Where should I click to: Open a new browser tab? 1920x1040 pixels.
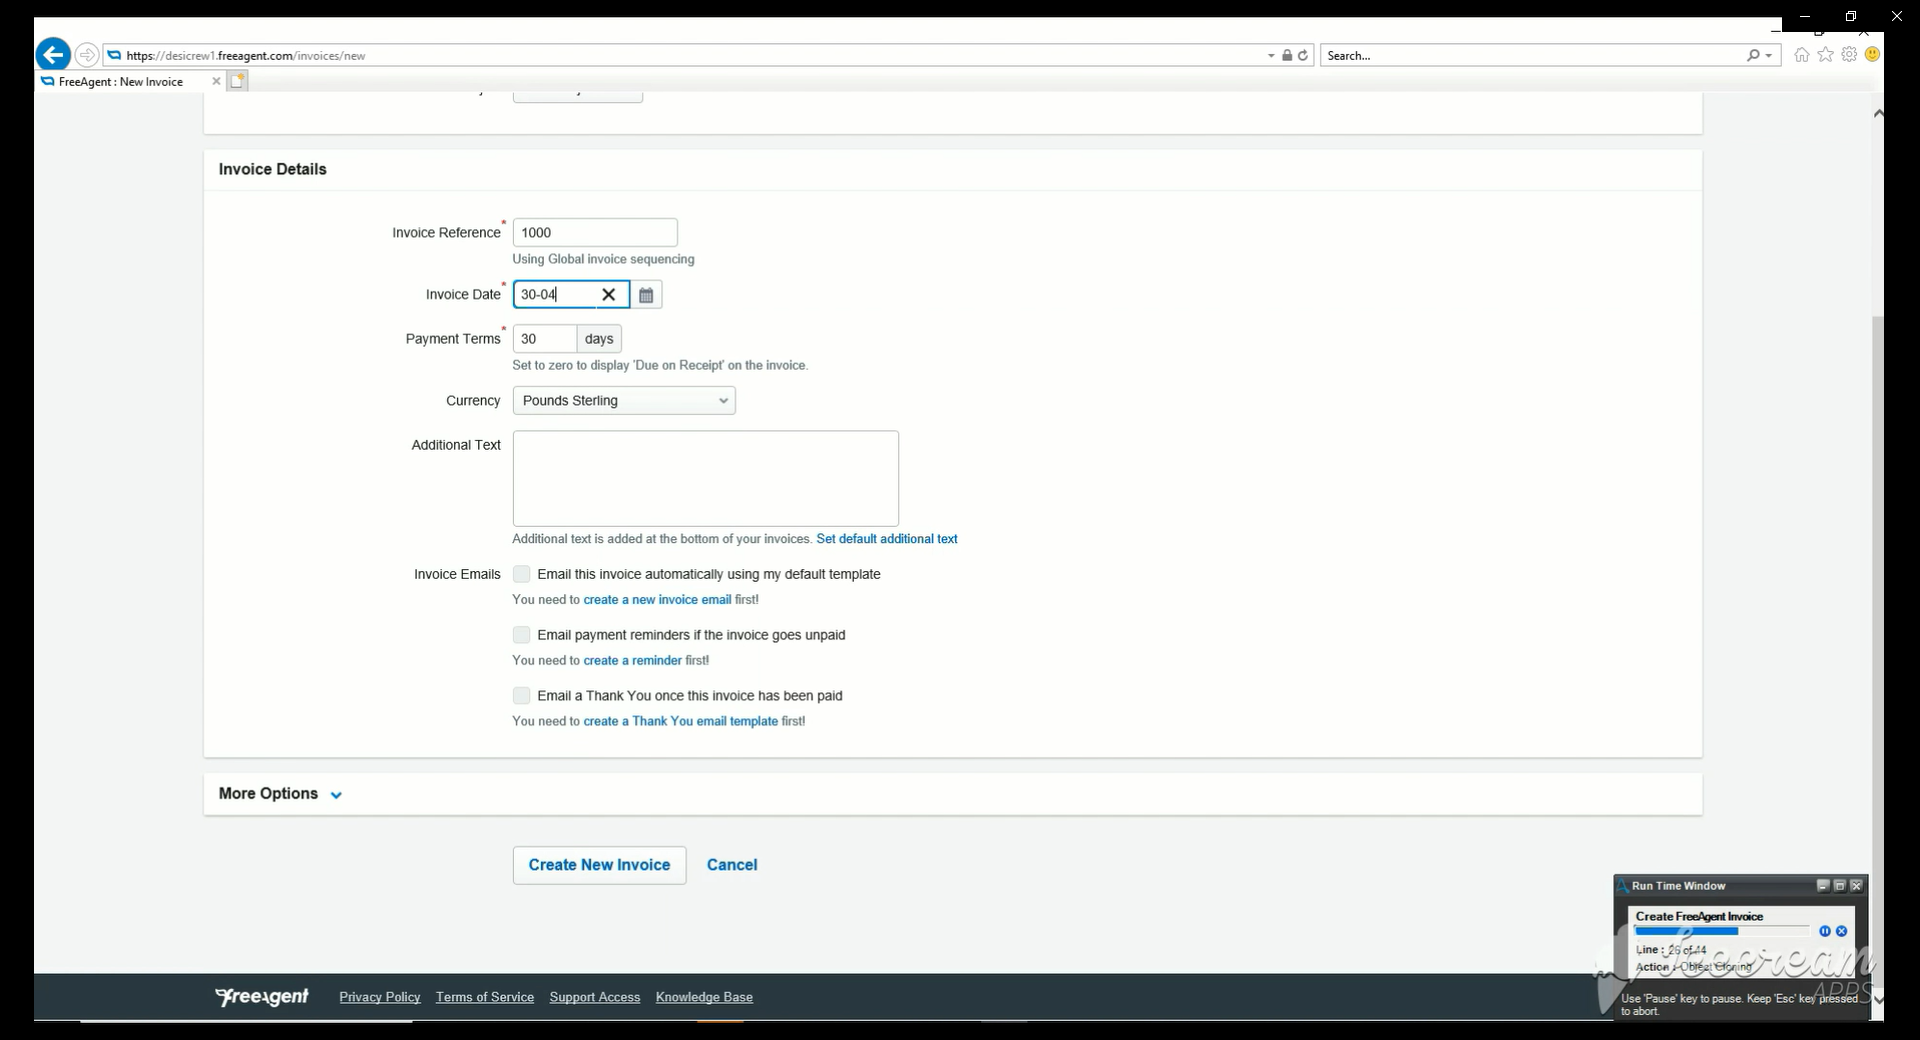pyautogui.click(x=237, y=81)
